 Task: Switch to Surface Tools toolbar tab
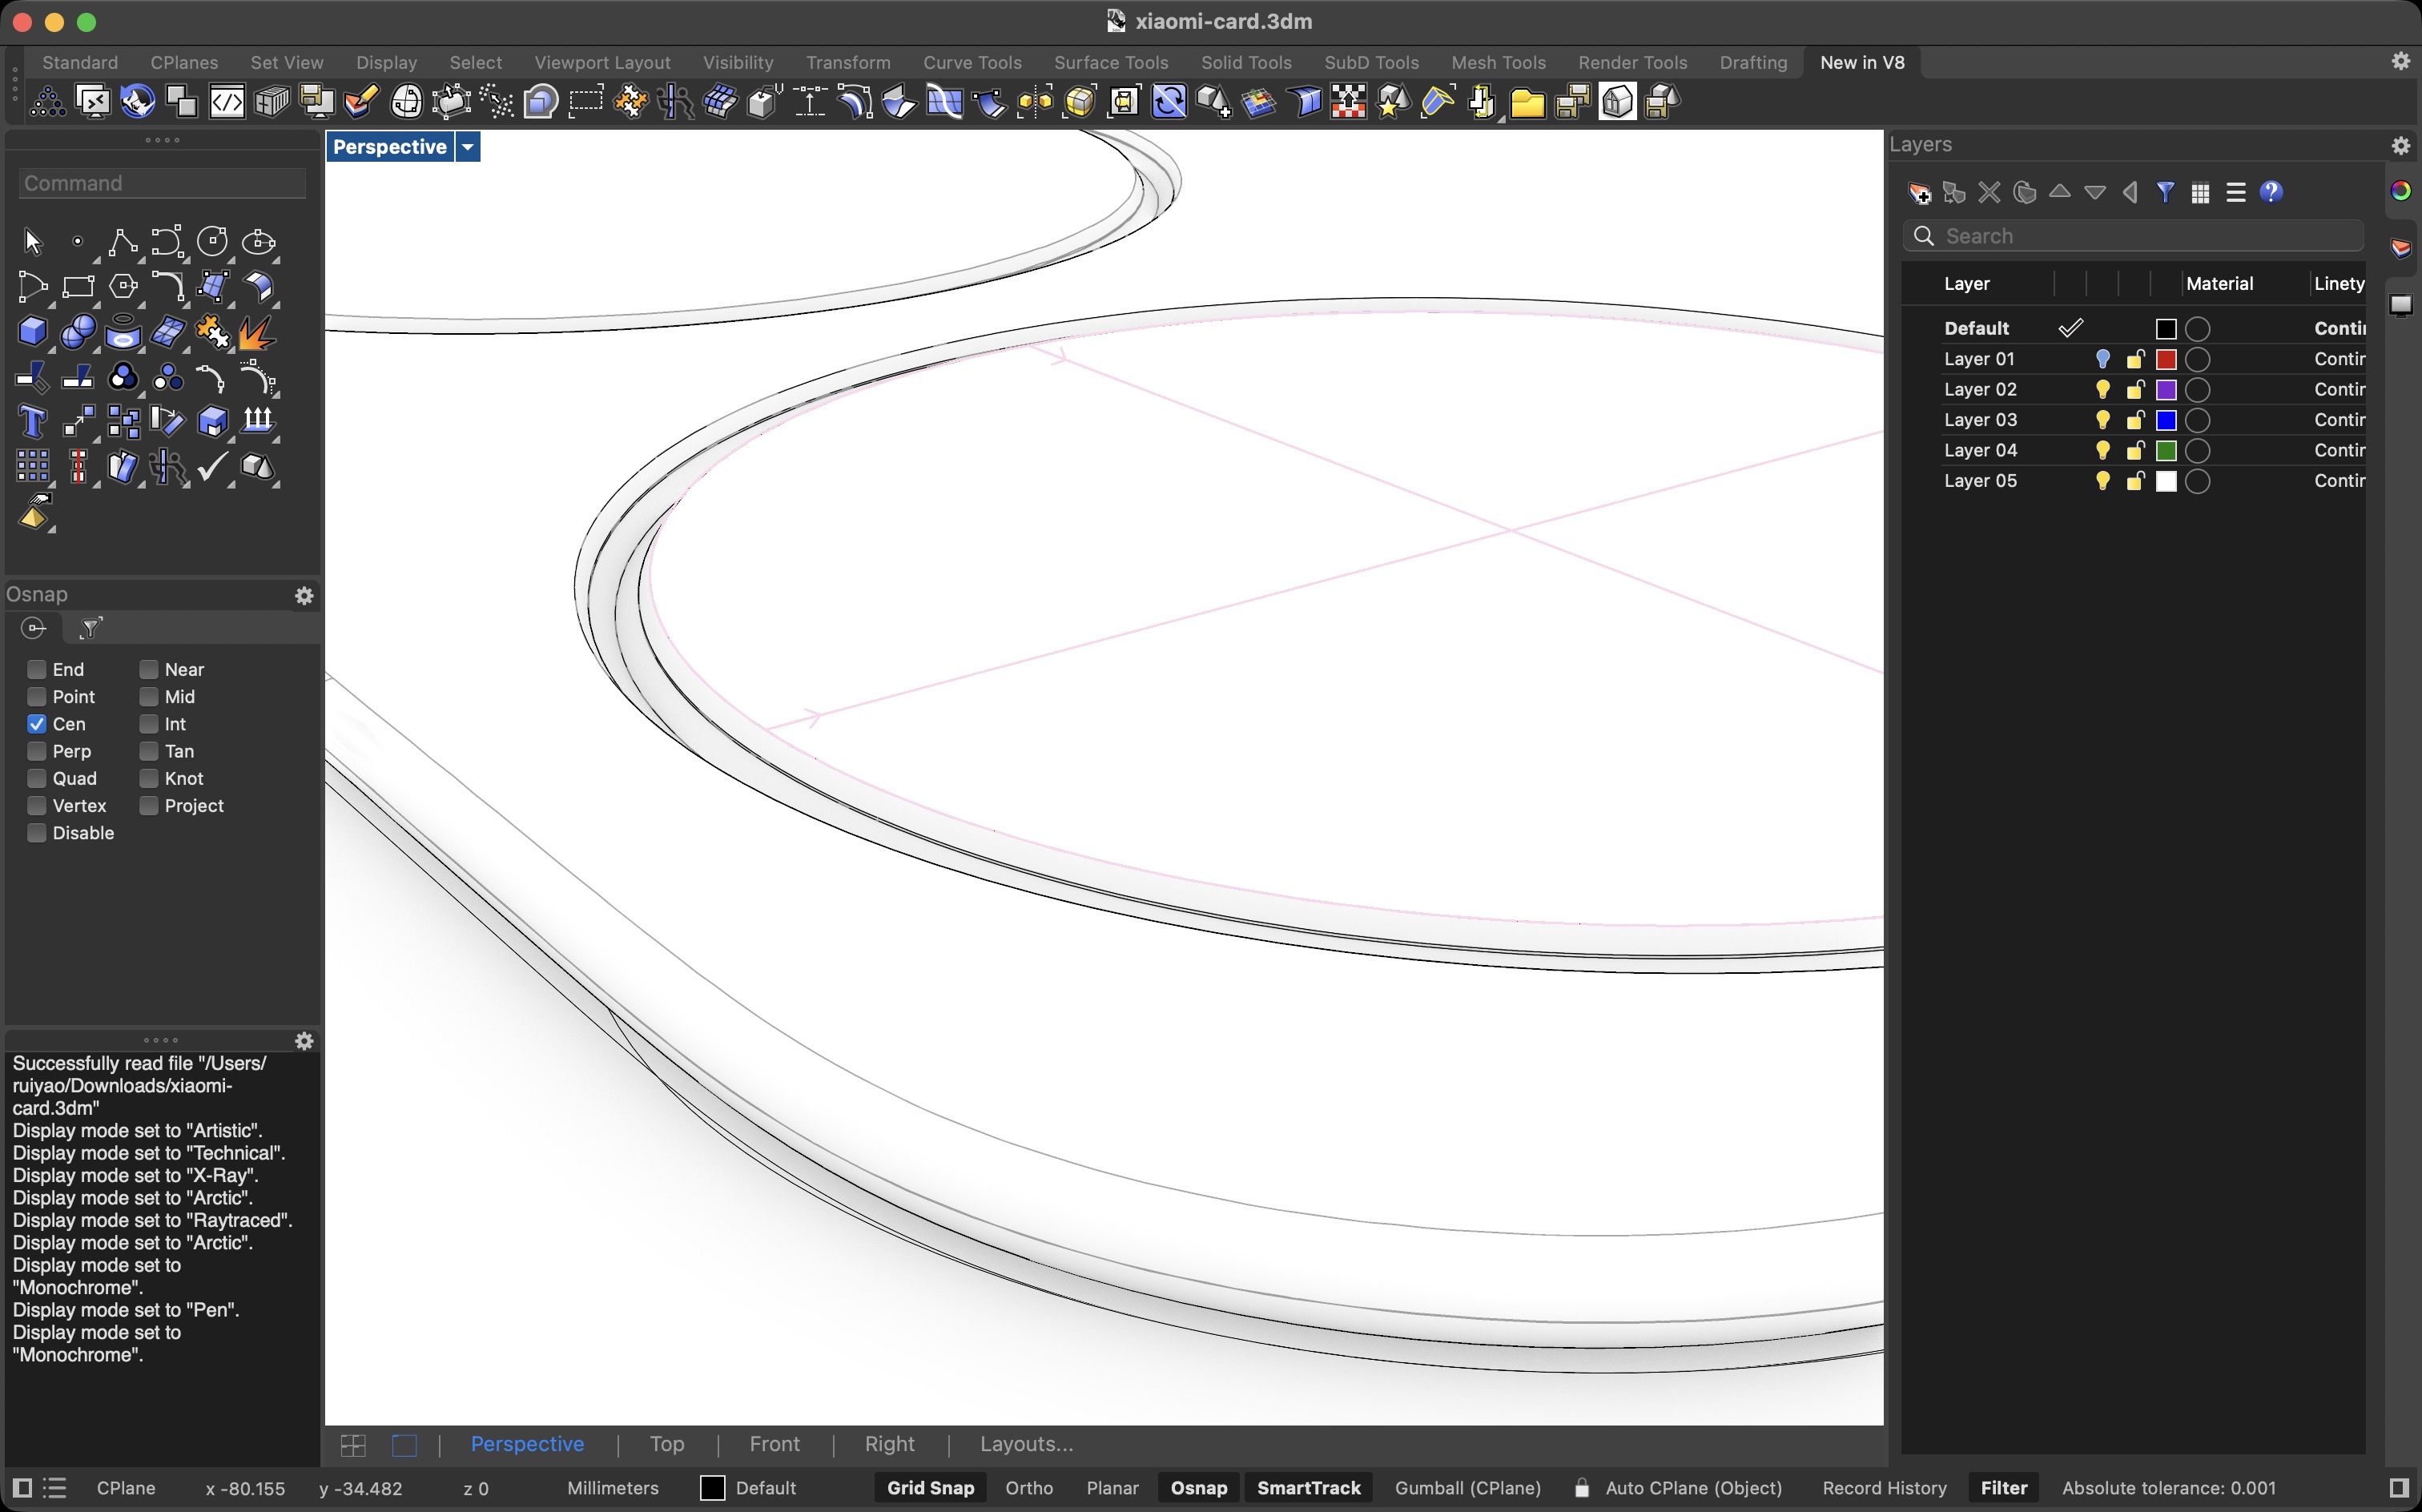[1110, 62]
